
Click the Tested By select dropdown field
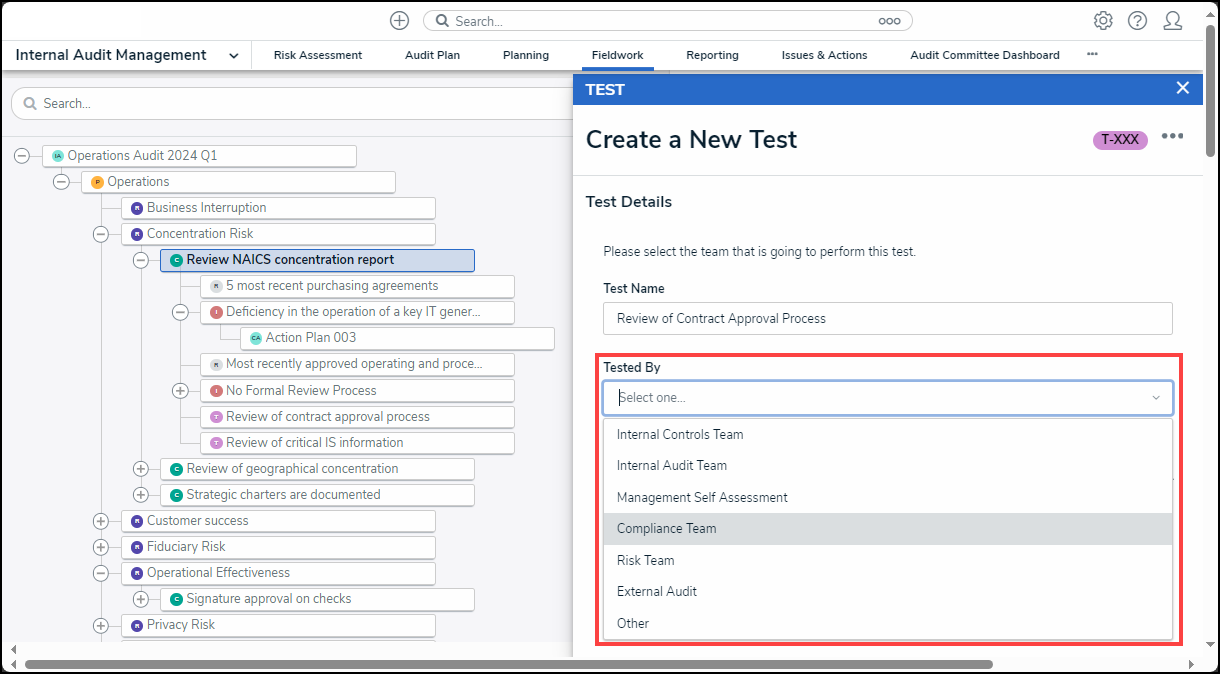pos(887,398)
